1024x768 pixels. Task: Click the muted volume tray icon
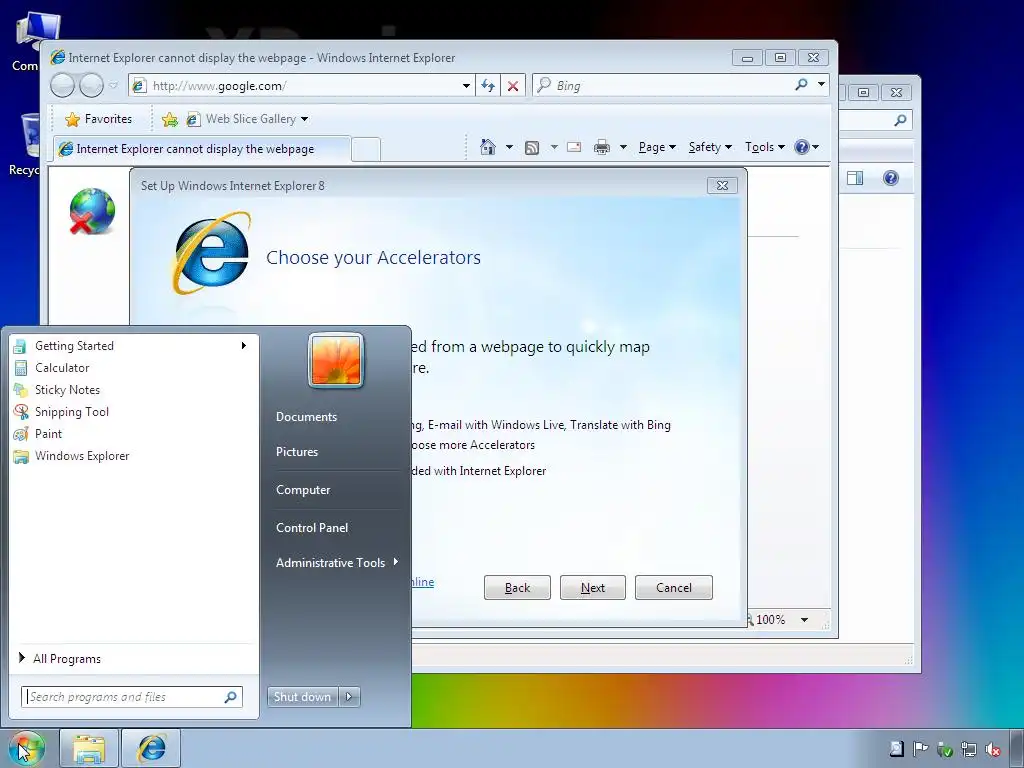pyautogui.click(x=993, y=750)
